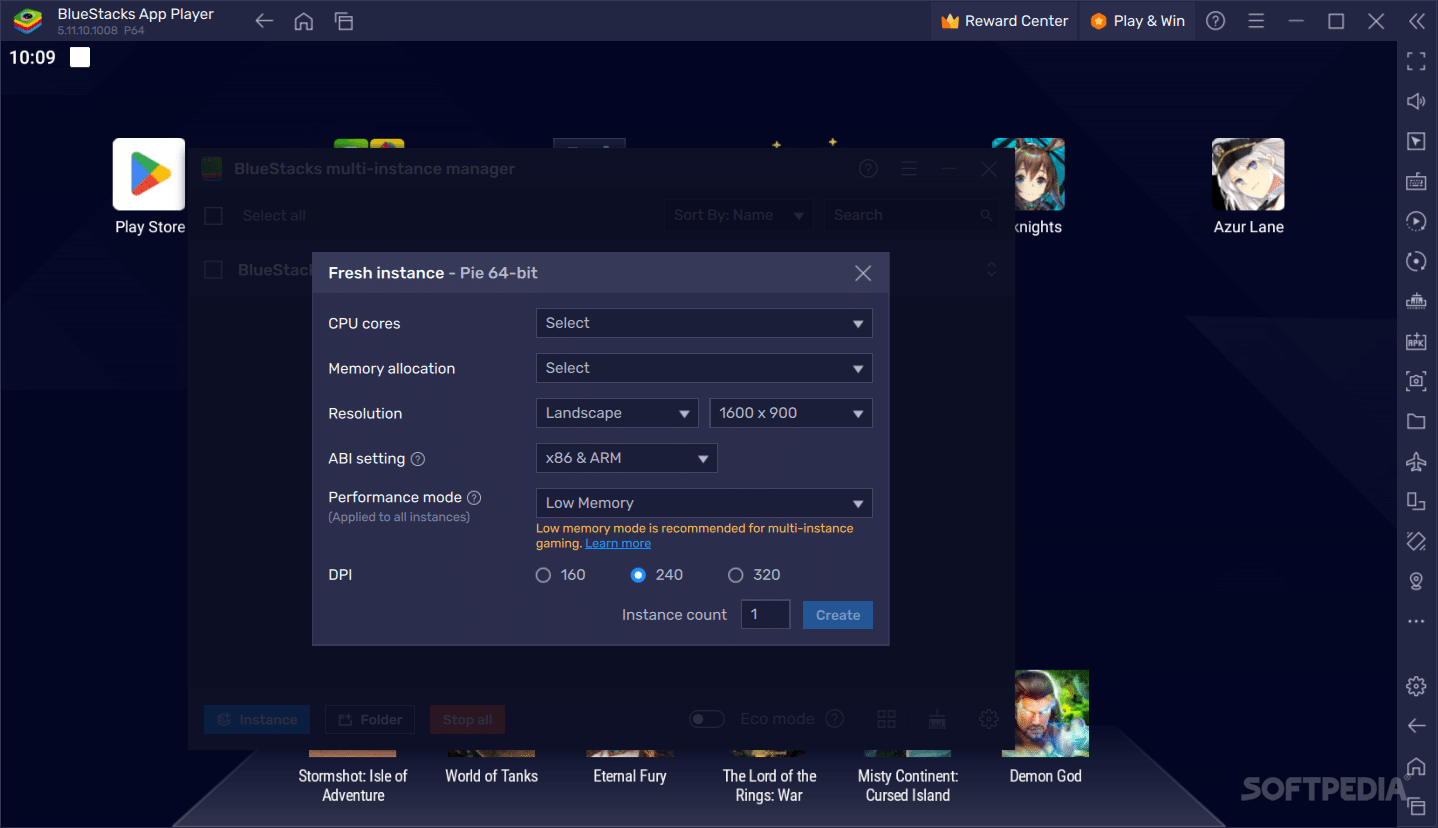
Task: Open the Azur Lane app
Action: [x=1248, y=188]
